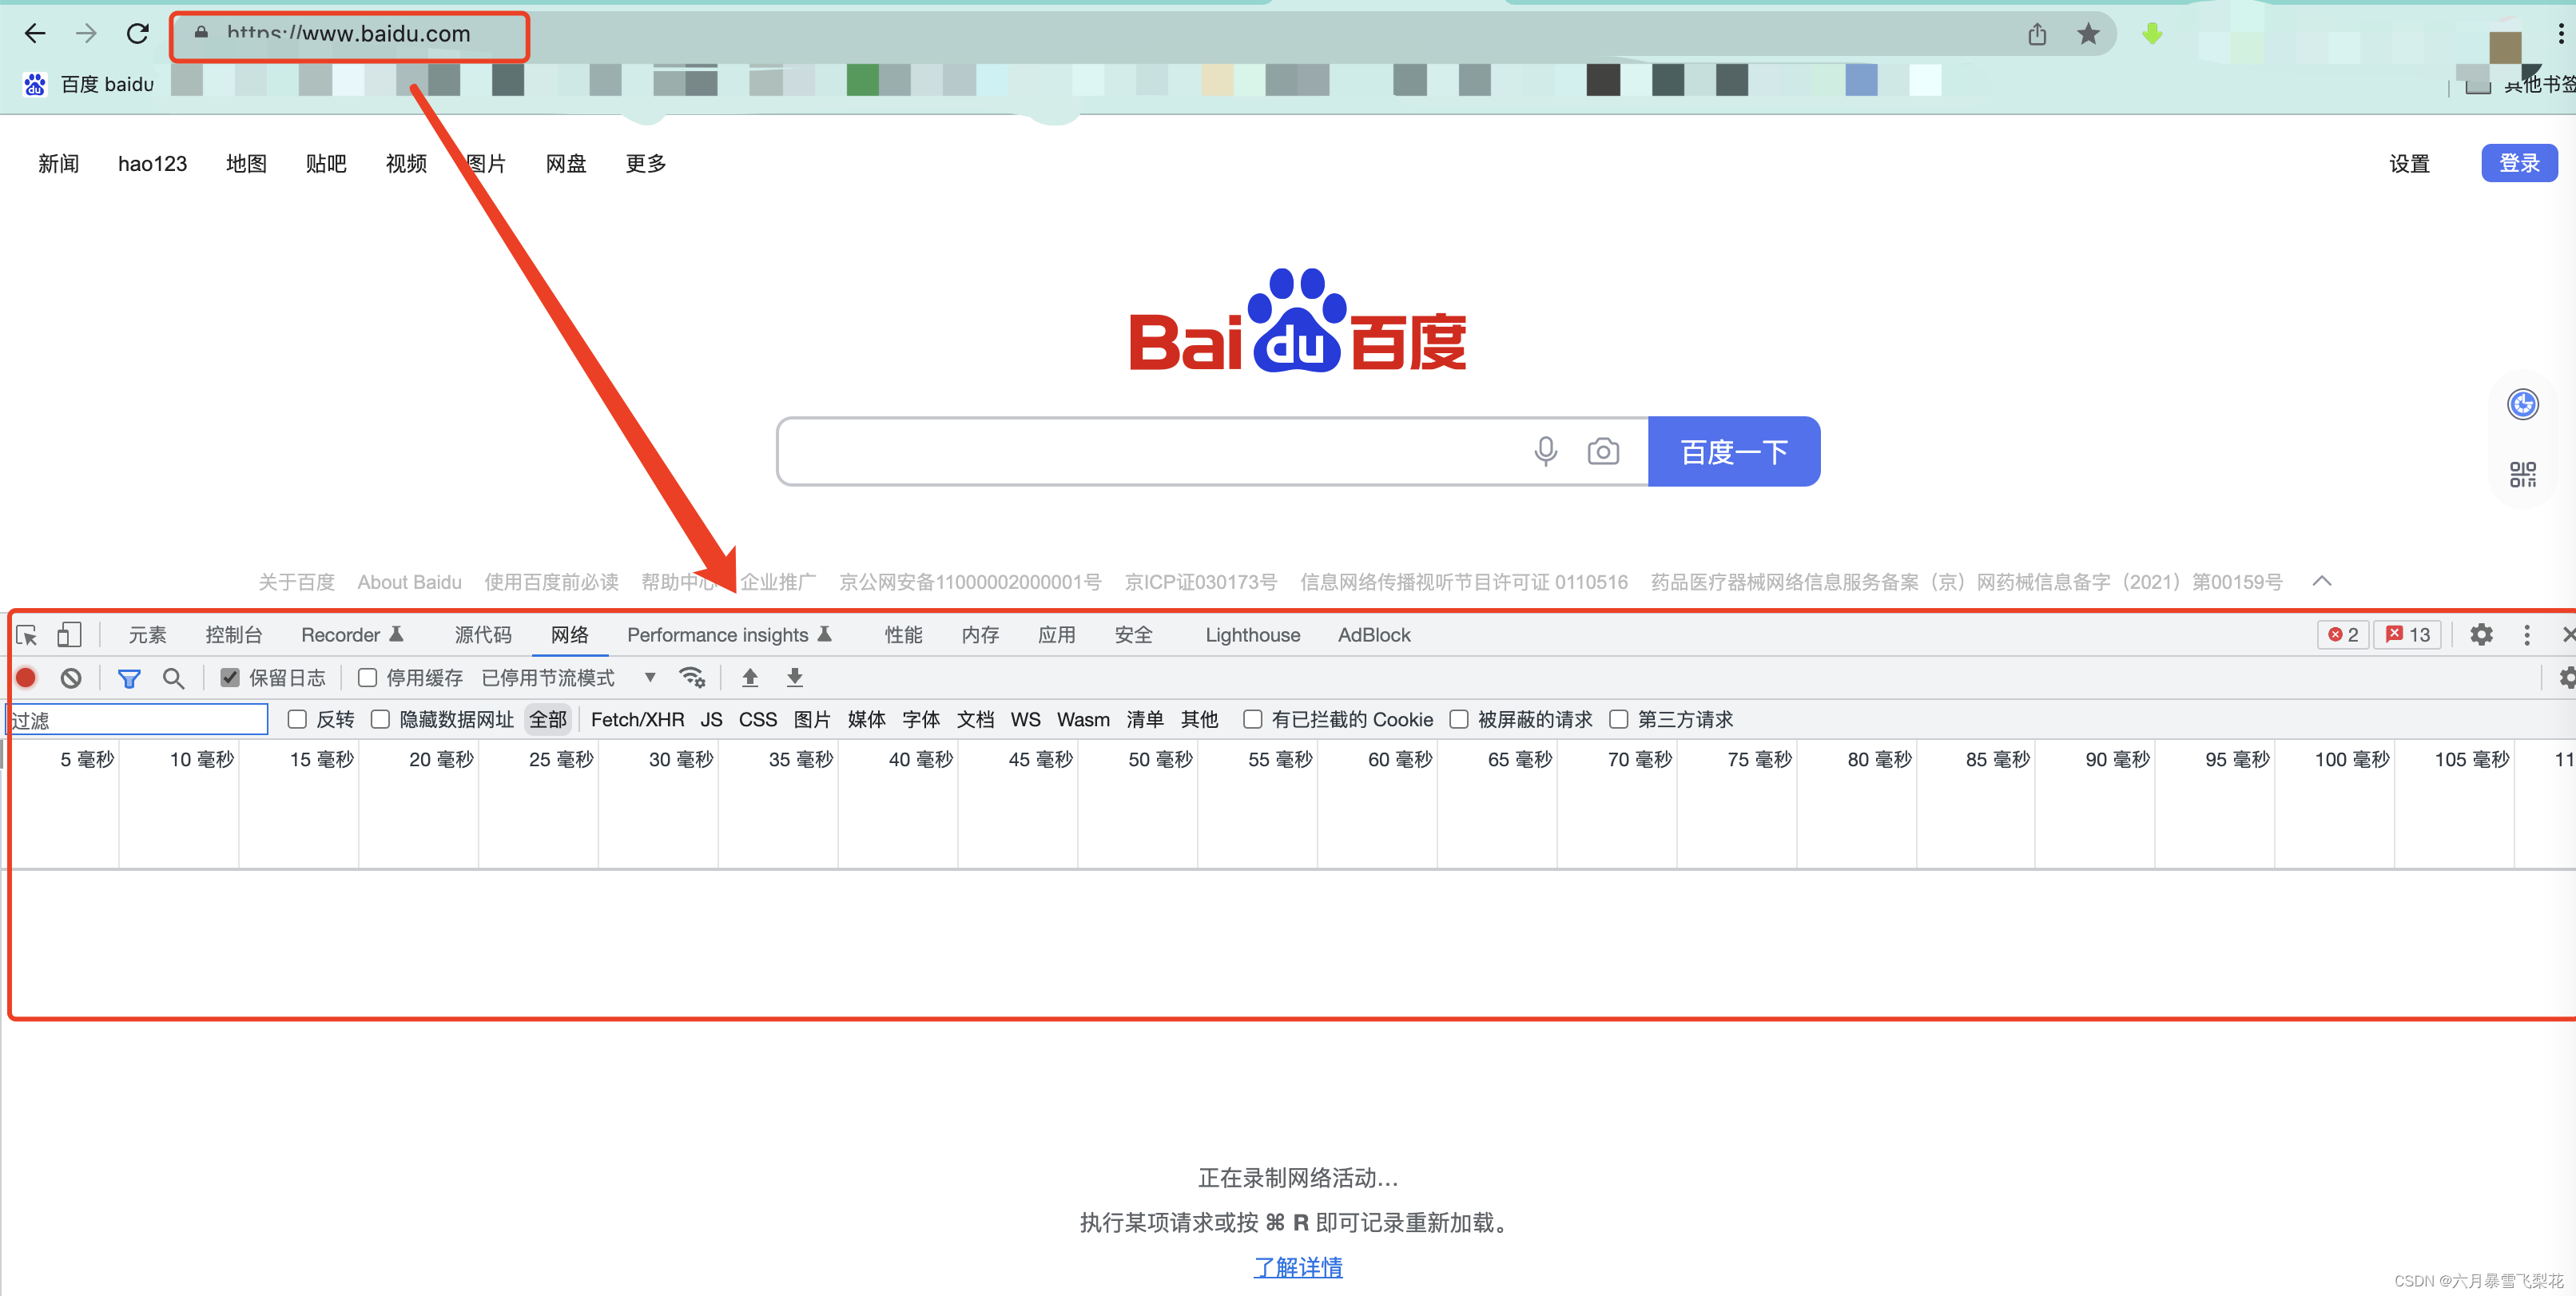This screenshot has width=2576, height=1296.
Task: Open 更多 menu in Baidu nav
Action: (x=645, y=163)
